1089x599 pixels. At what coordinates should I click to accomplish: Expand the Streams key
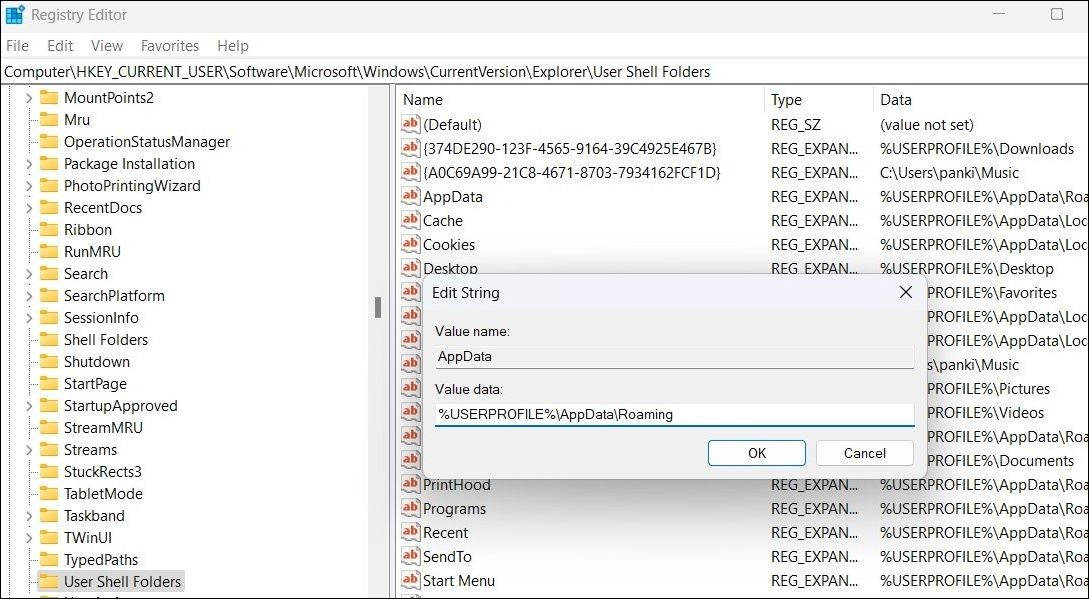[x=28, y=450]
